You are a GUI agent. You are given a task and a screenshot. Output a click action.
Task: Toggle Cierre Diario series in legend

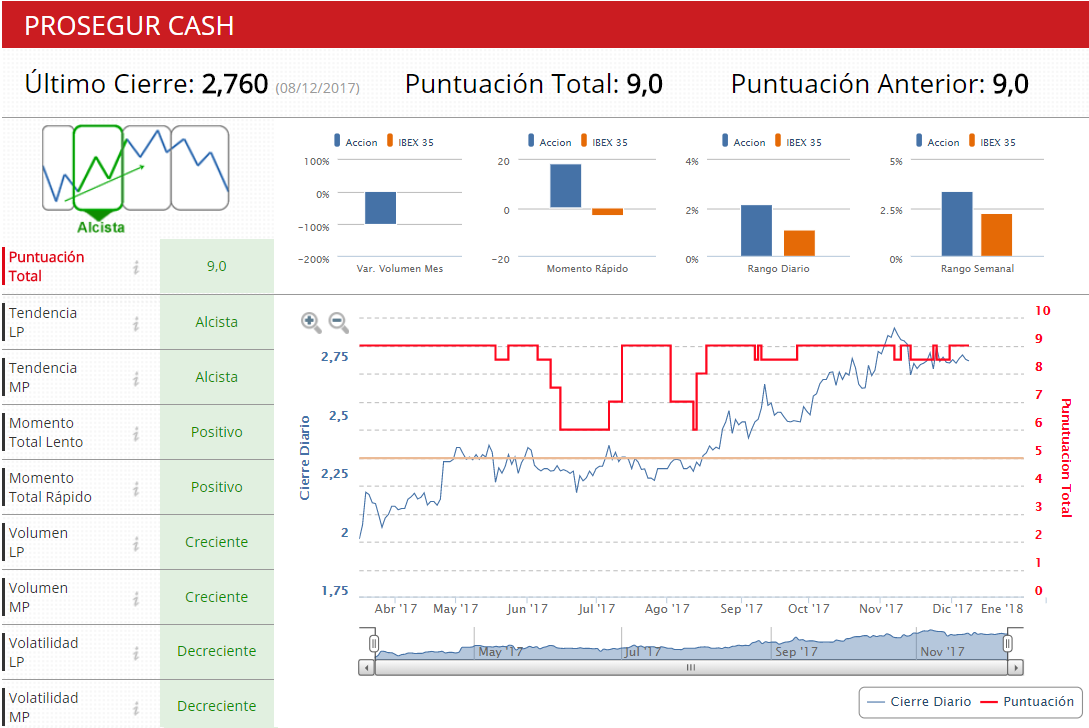(920, 702)
